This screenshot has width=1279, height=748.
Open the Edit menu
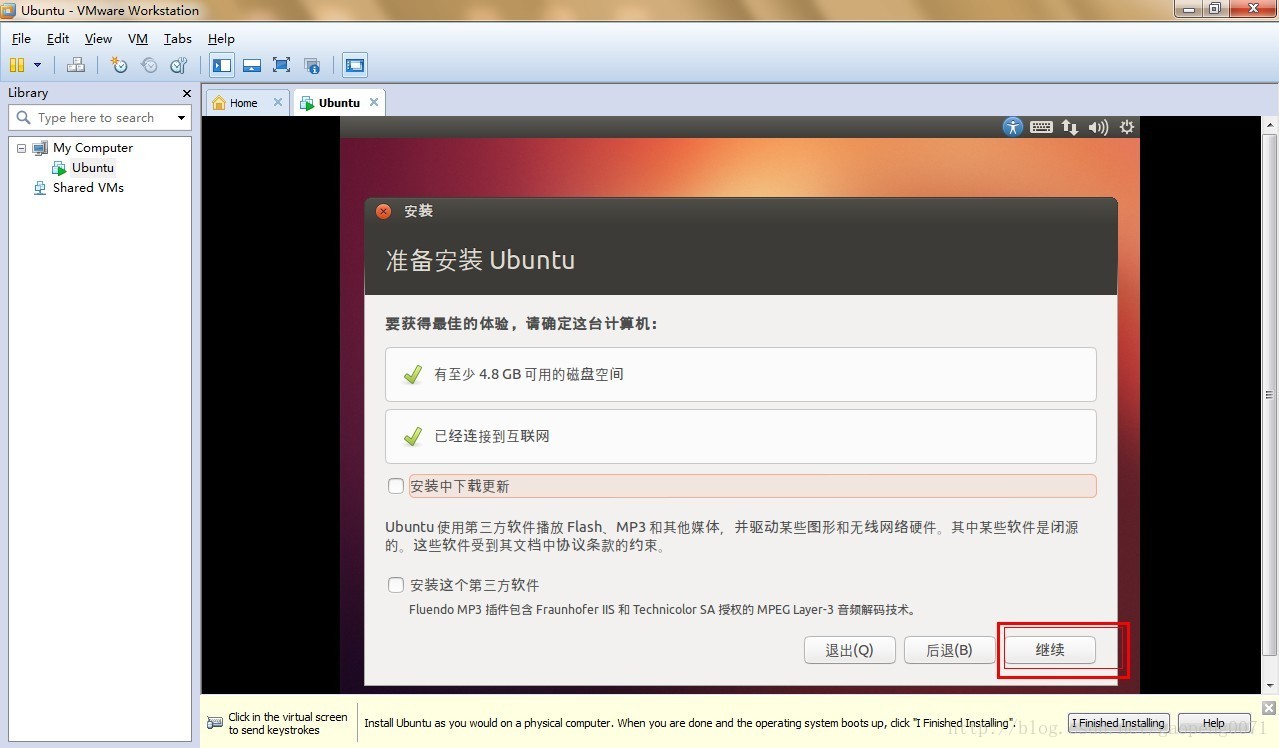point(58,38)
